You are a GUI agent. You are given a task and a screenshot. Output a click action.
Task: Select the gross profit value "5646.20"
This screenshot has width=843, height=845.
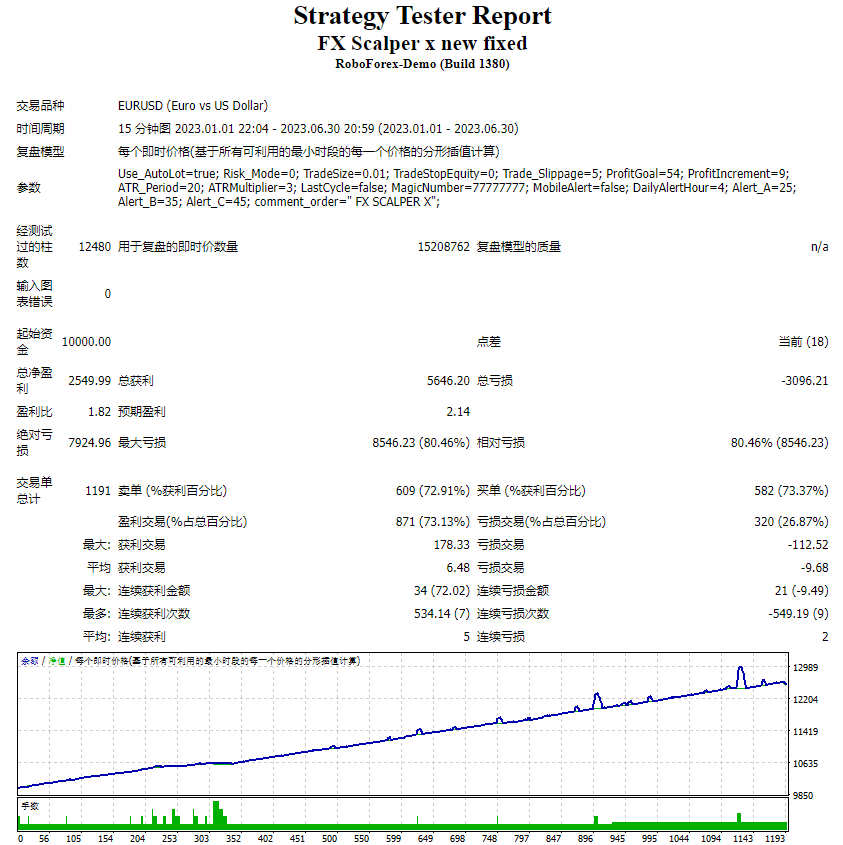click(448, 381)
